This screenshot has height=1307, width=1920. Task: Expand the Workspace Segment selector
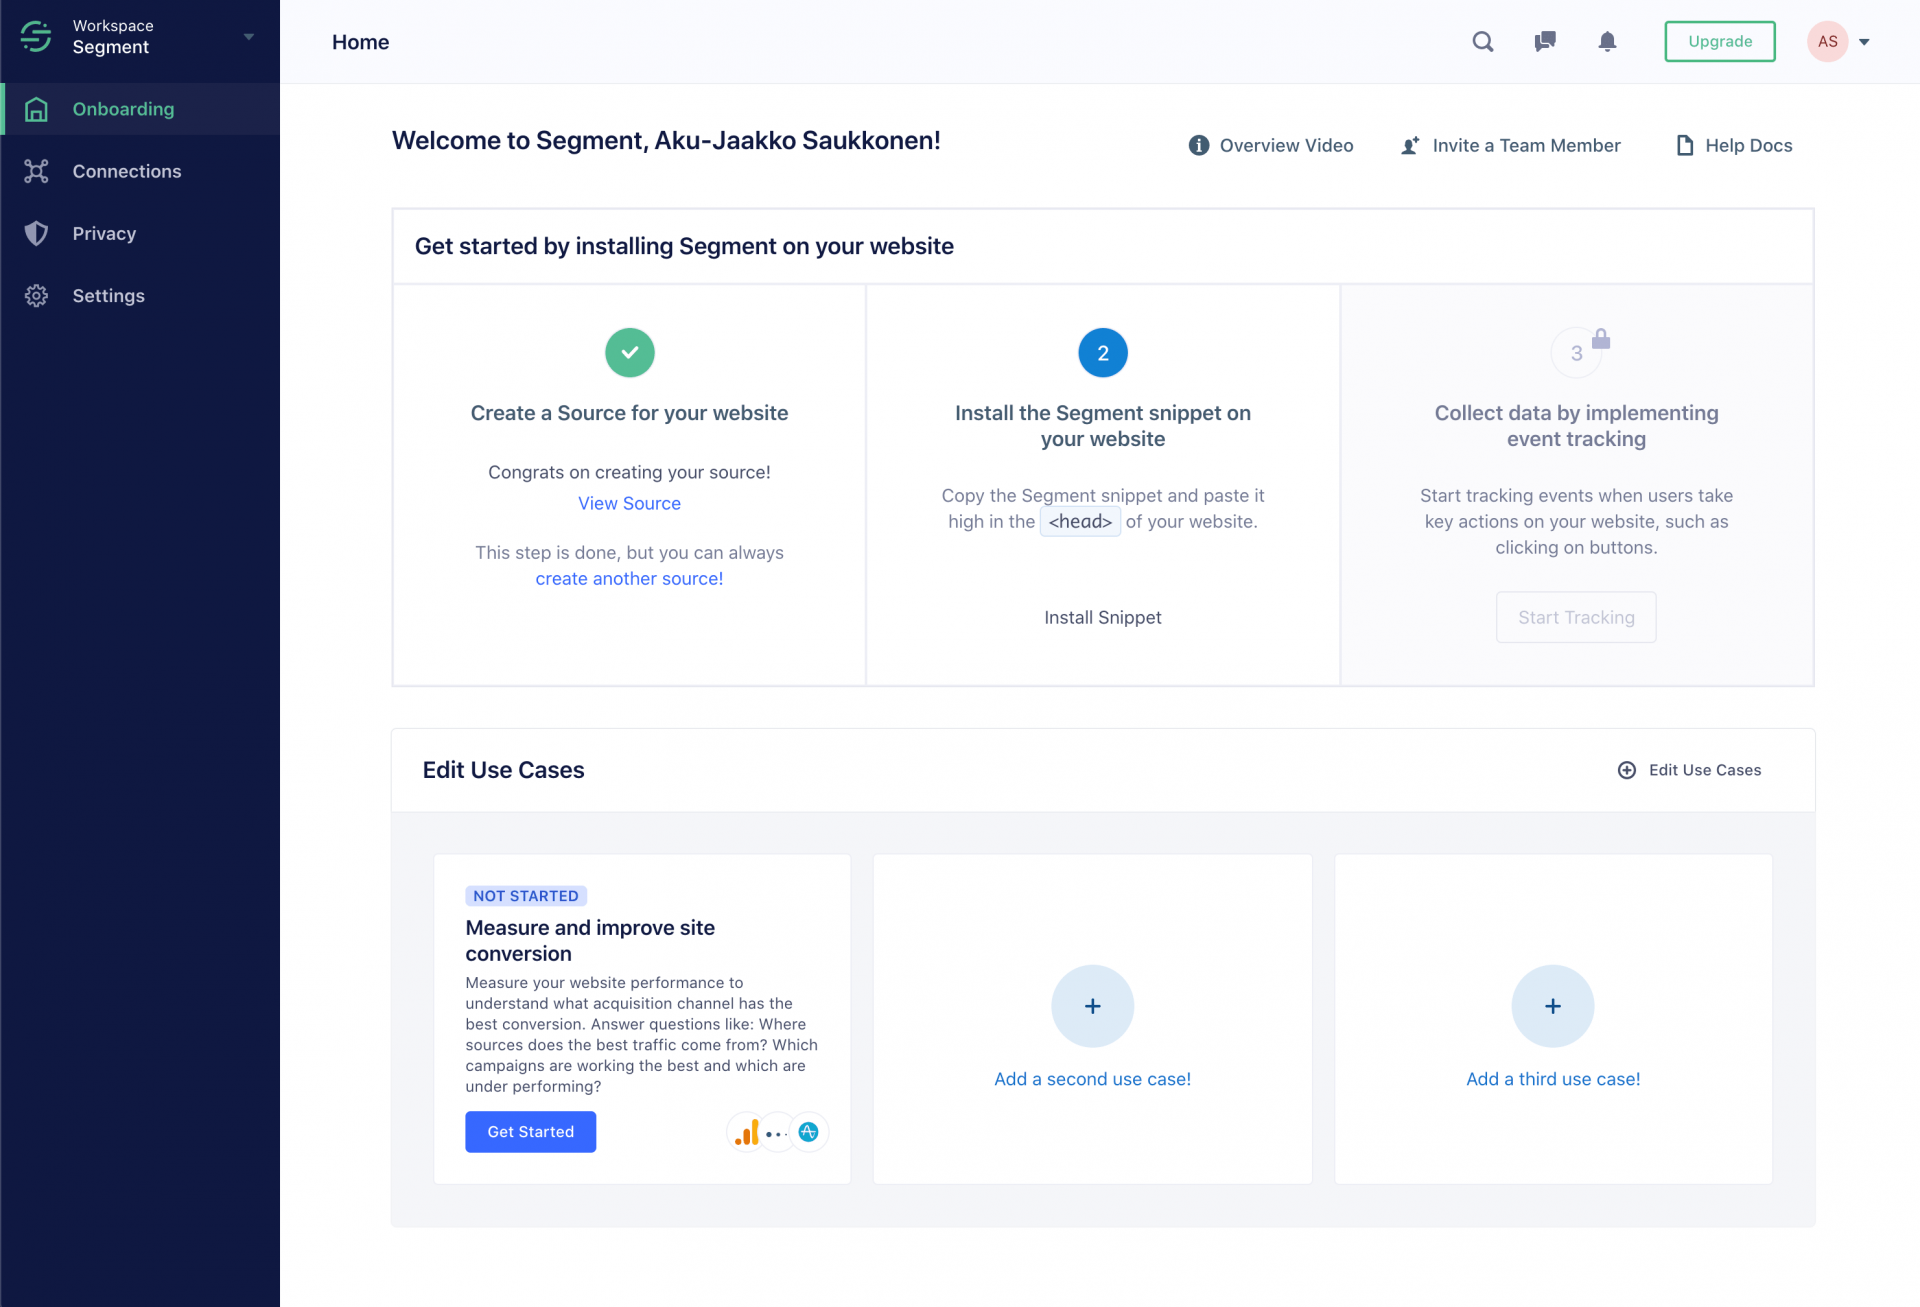click(x=248, y=35)
